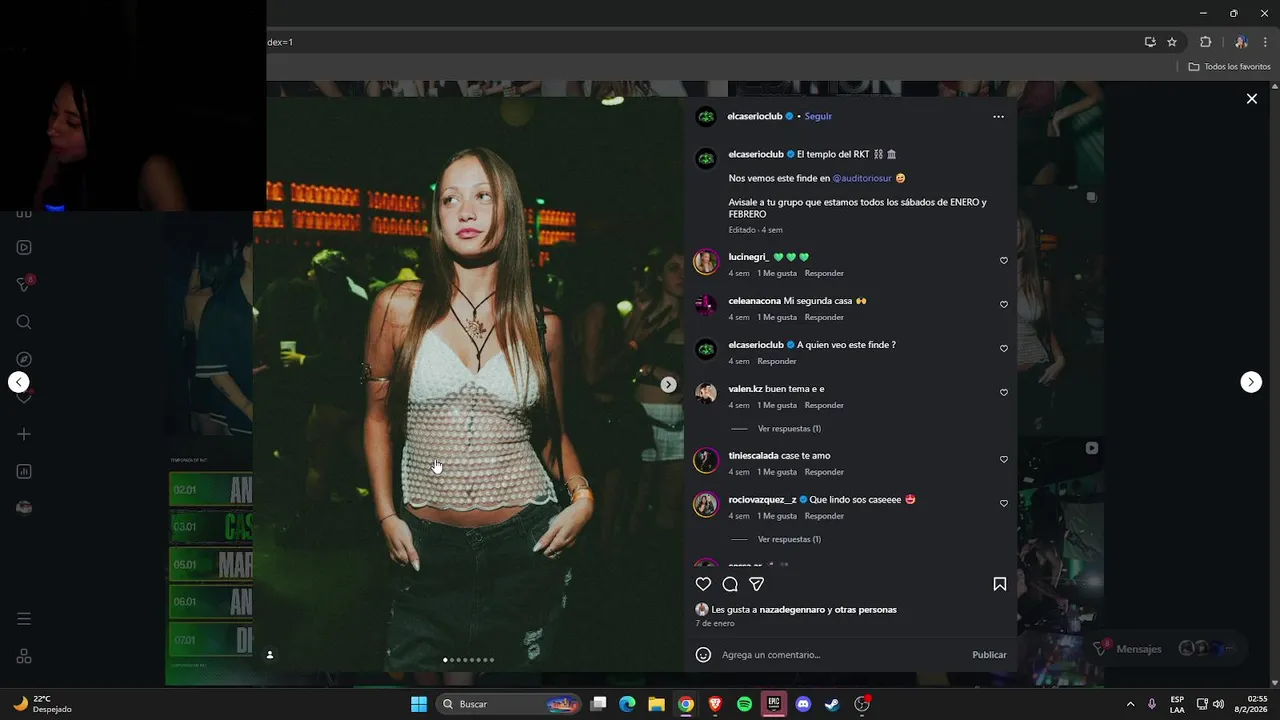Image resolution: width=1280 pixels, height=720 pixels.
Task: Advance to next photo in carousel
Action: click(668, 384)
